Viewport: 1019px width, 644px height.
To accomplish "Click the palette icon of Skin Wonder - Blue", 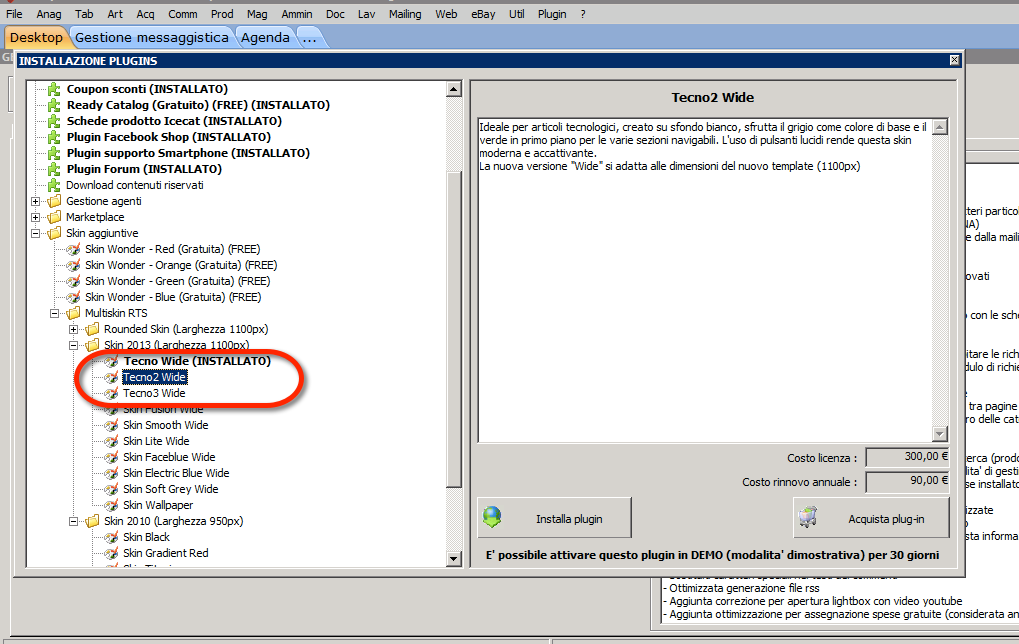I will click(73, 298).
